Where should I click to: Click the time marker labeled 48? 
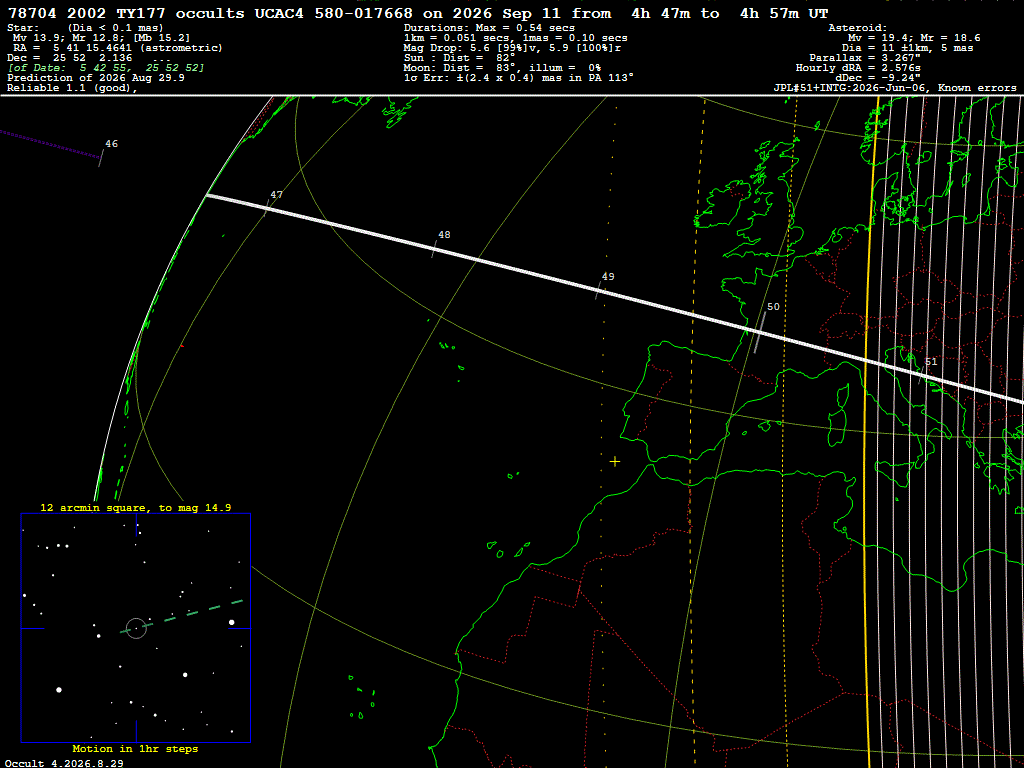[444, 234]
